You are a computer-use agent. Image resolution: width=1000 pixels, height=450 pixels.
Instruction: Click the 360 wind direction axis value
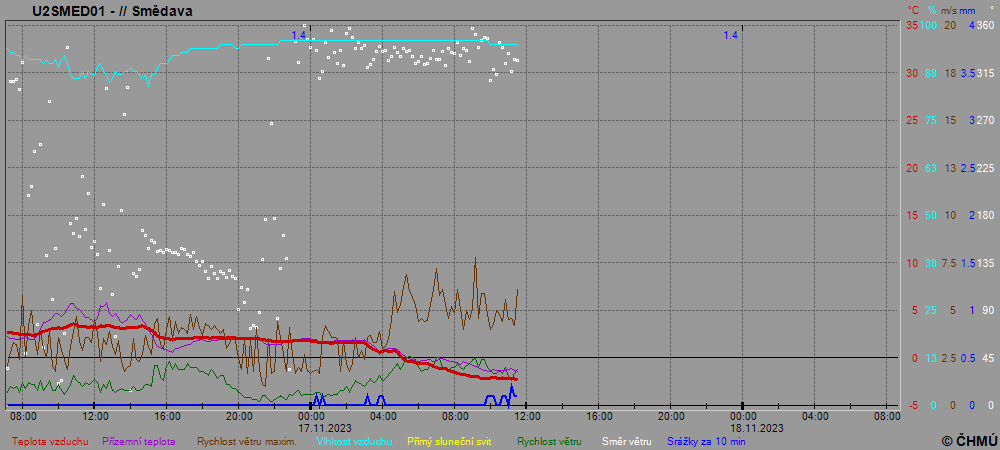pyautogui.click(x=985, y=25)
